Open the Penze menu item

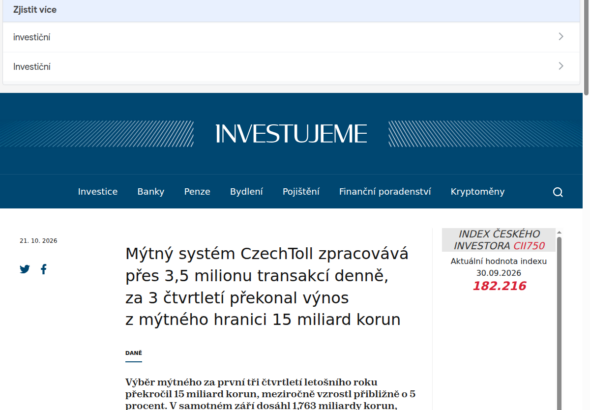197,192
